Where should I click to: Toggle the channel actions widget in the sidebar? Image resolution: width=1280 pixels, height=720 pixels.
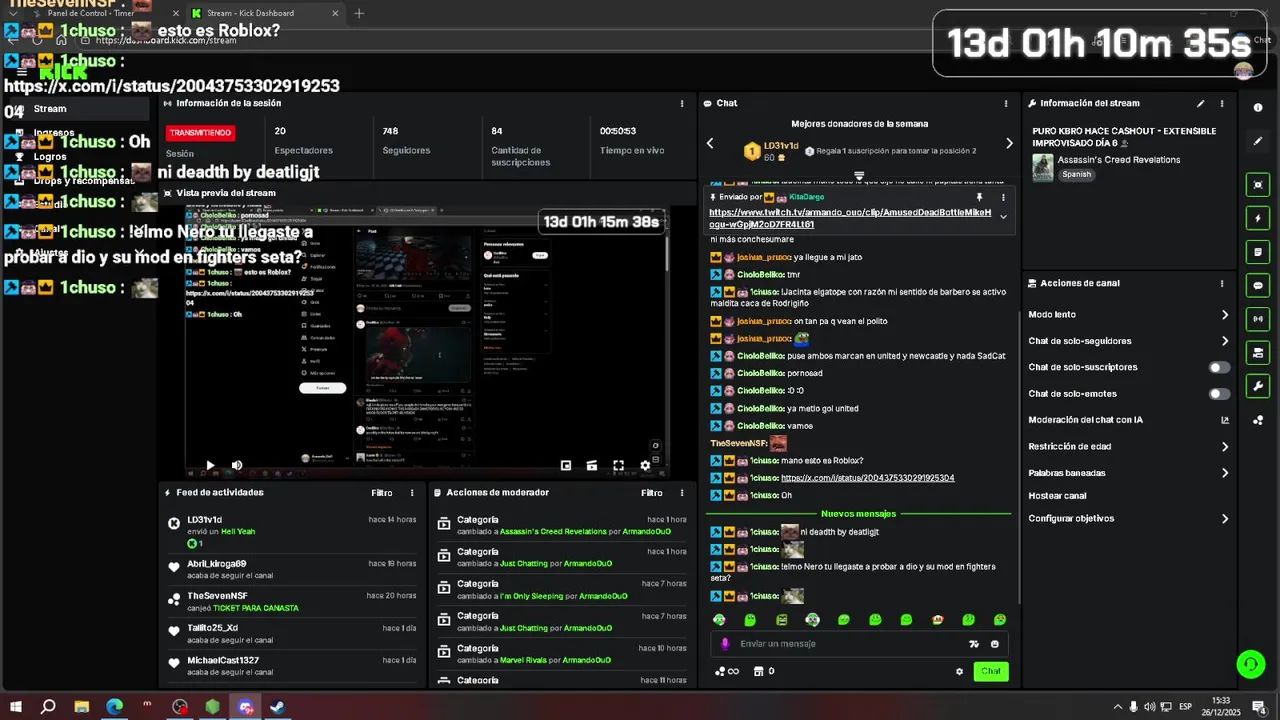1258,353
